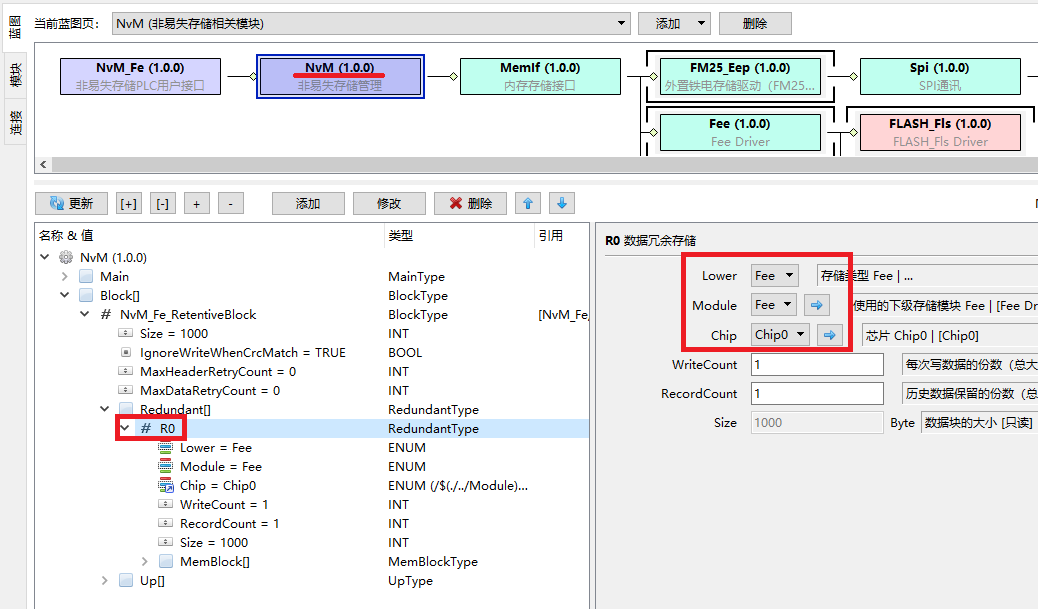Select the Chip = Chip0 tree item
The height and width of the screenshot is (609, 1038).
coord(217,485)
